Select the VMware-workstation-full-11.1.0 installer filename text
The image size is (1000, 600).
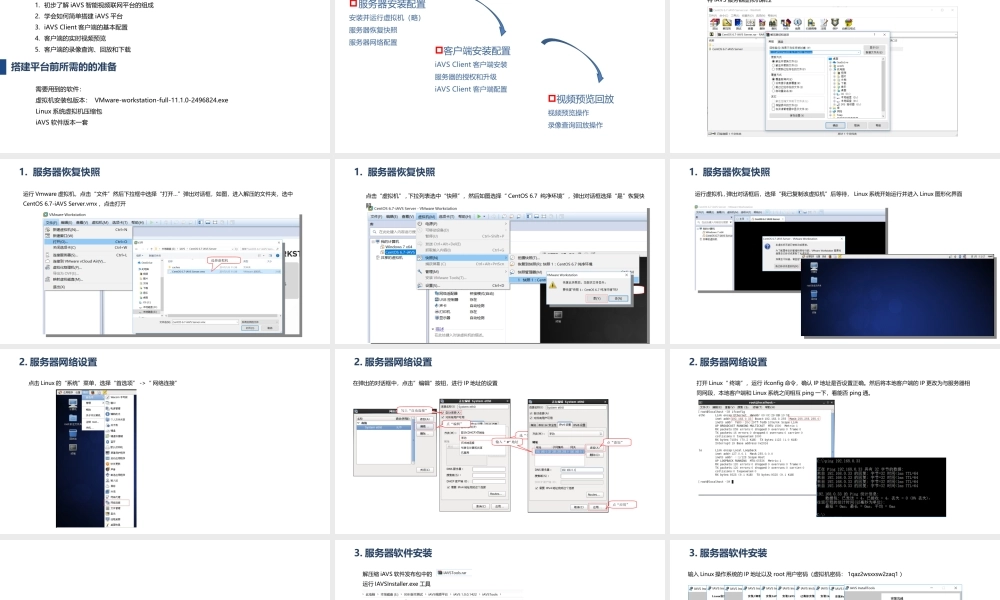tap(162, 100)
